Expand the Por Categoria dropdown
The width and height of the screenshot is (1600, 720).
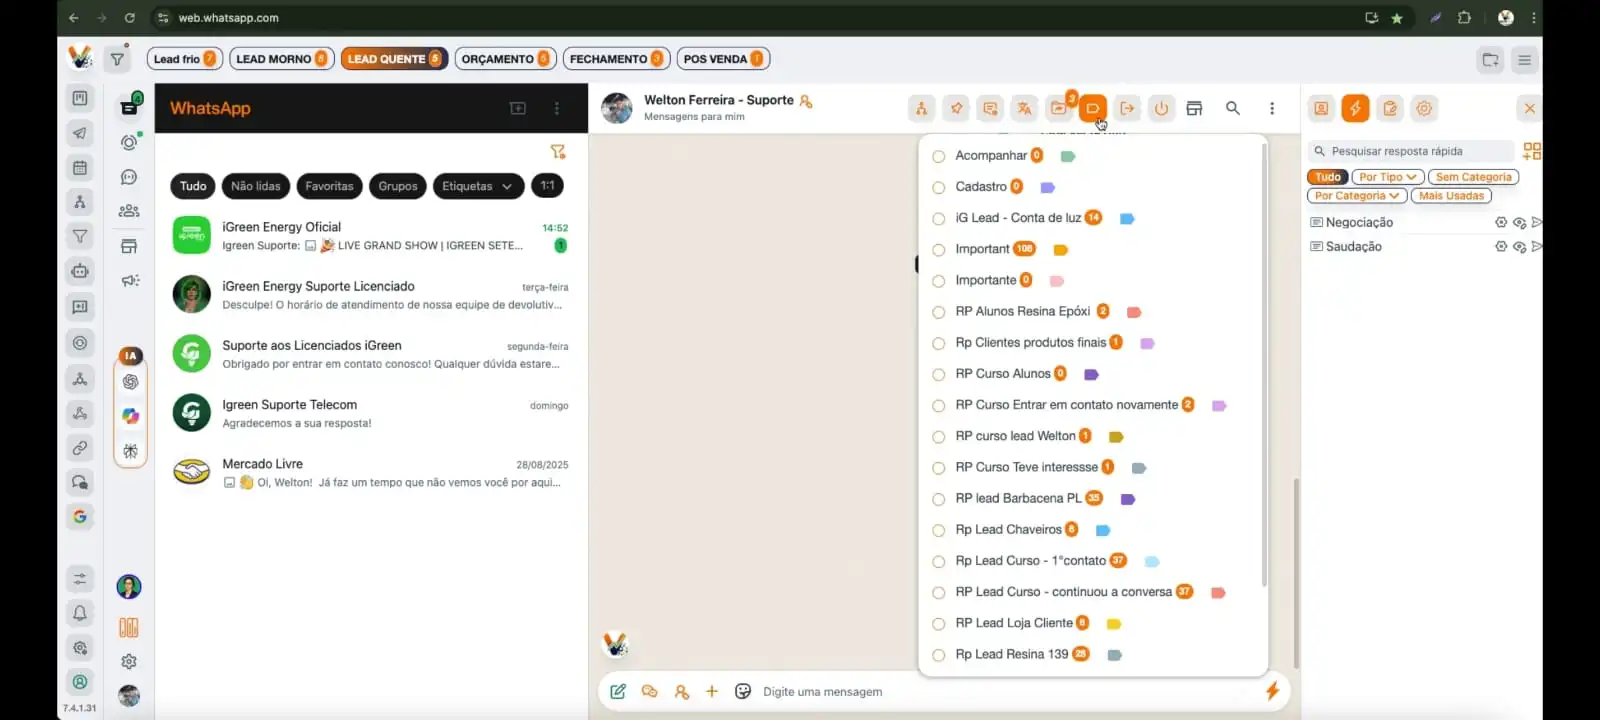tap(1357, 196)
